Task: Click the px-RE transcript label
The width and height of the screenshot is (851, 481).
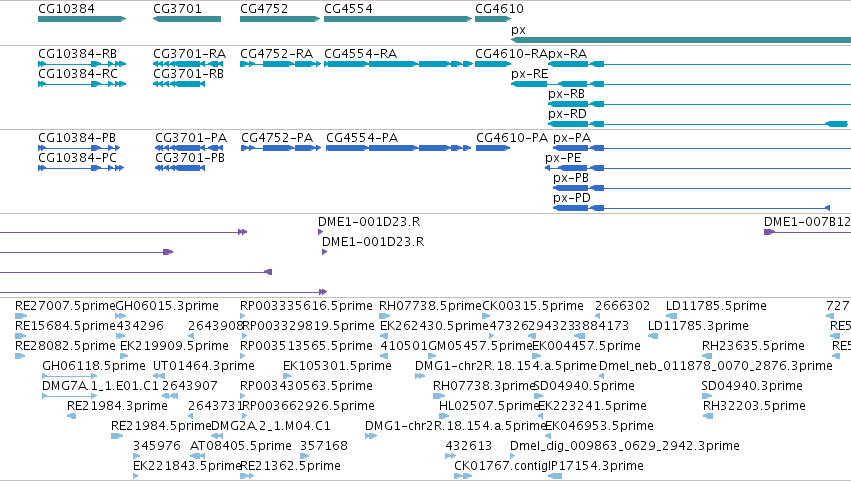Action: (530, 74)
